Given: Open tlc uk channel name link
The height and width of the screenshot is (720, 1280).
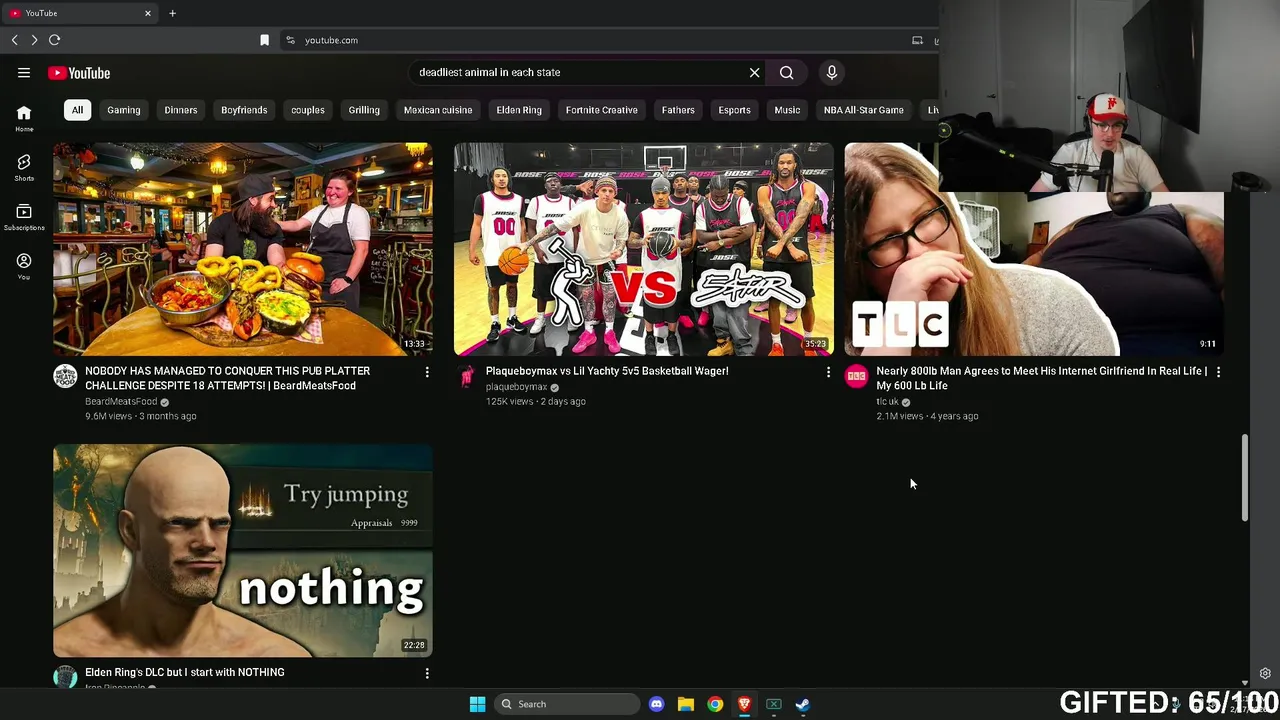Looking at the screenshot, I should 887,401.
